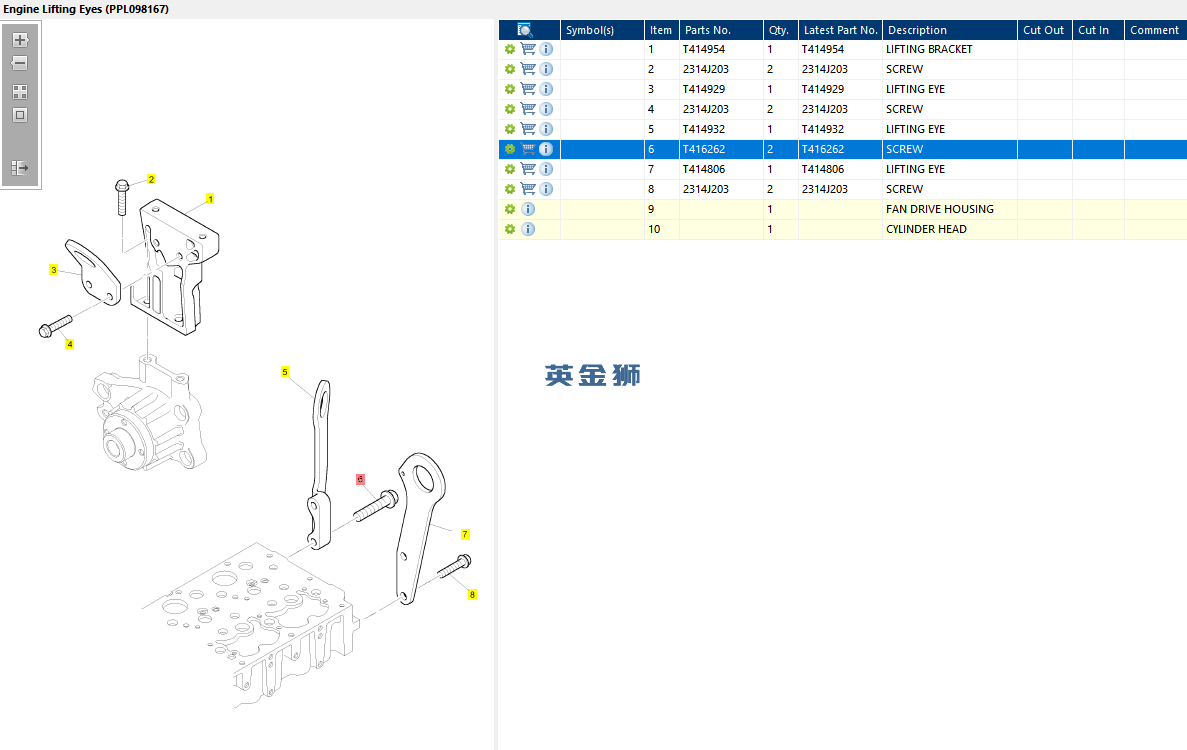Sort by Item column header
This screenshot has width=1187, height=750.
pos(662,30)
